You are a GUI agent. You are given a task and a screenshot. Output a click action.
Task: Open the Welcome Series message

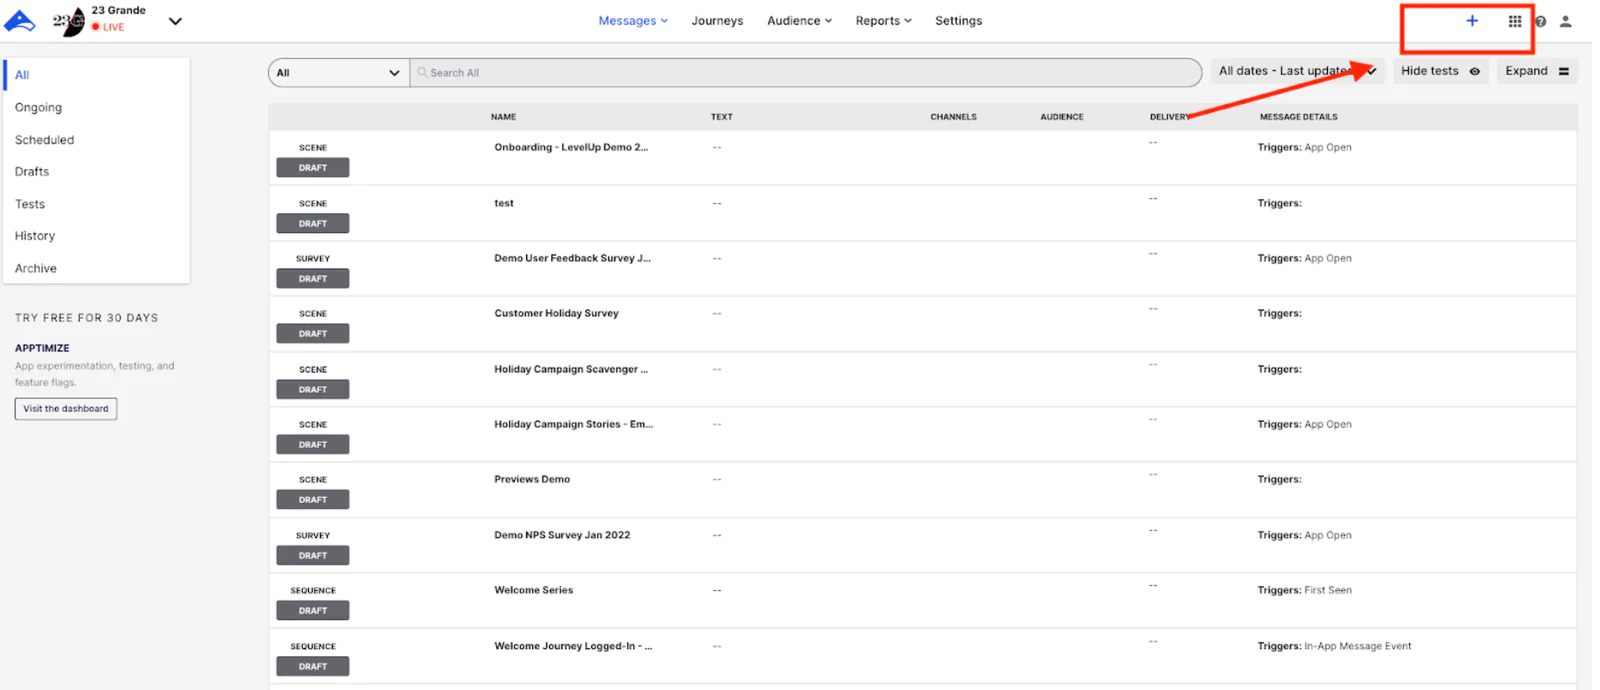click(x=533, y=590)
